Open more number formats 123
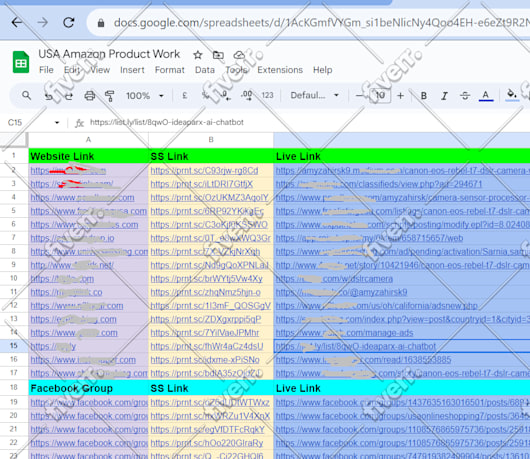Image resolution: width=530 pixels, height=459 pixels. (x=267, y=96)
